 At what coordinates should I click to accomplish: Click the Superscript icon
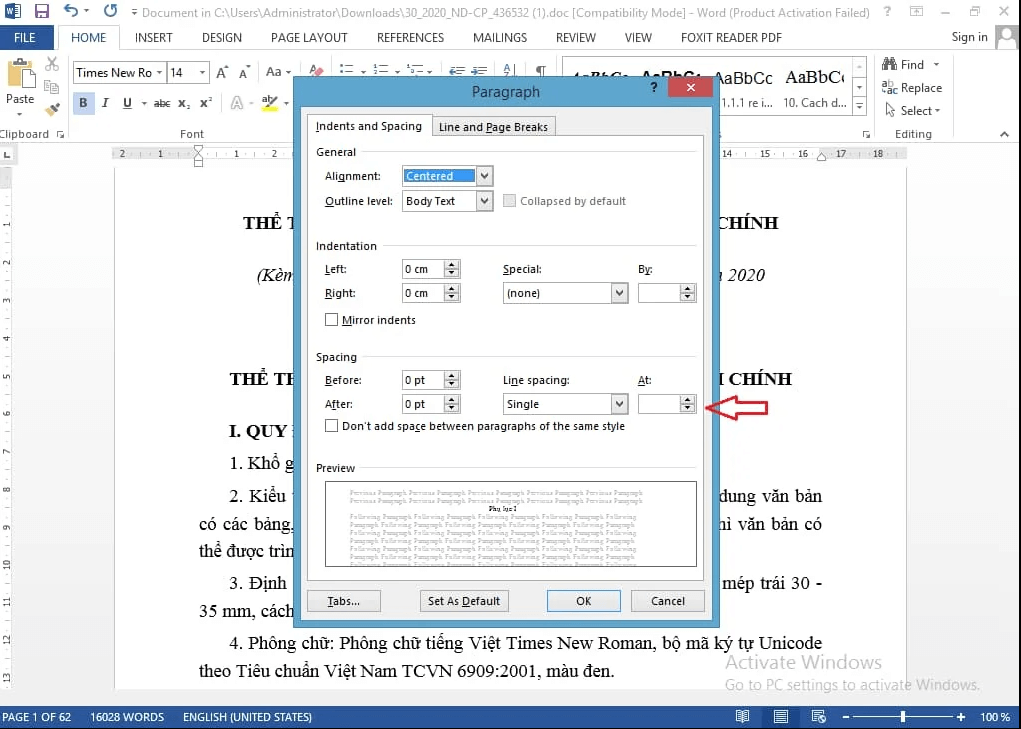click(204, 102)
